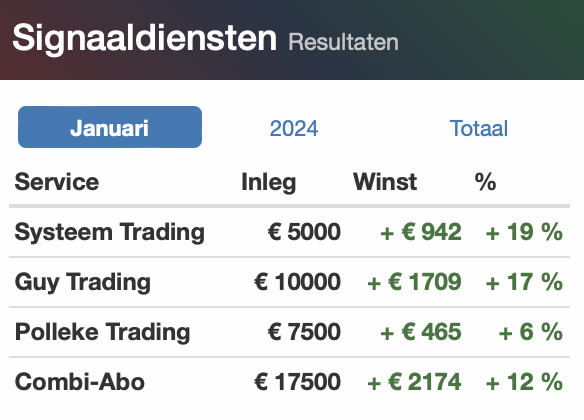Open the Systeem Trading service row
Screen dimensions: 584x420
click(x=289, y=232)
